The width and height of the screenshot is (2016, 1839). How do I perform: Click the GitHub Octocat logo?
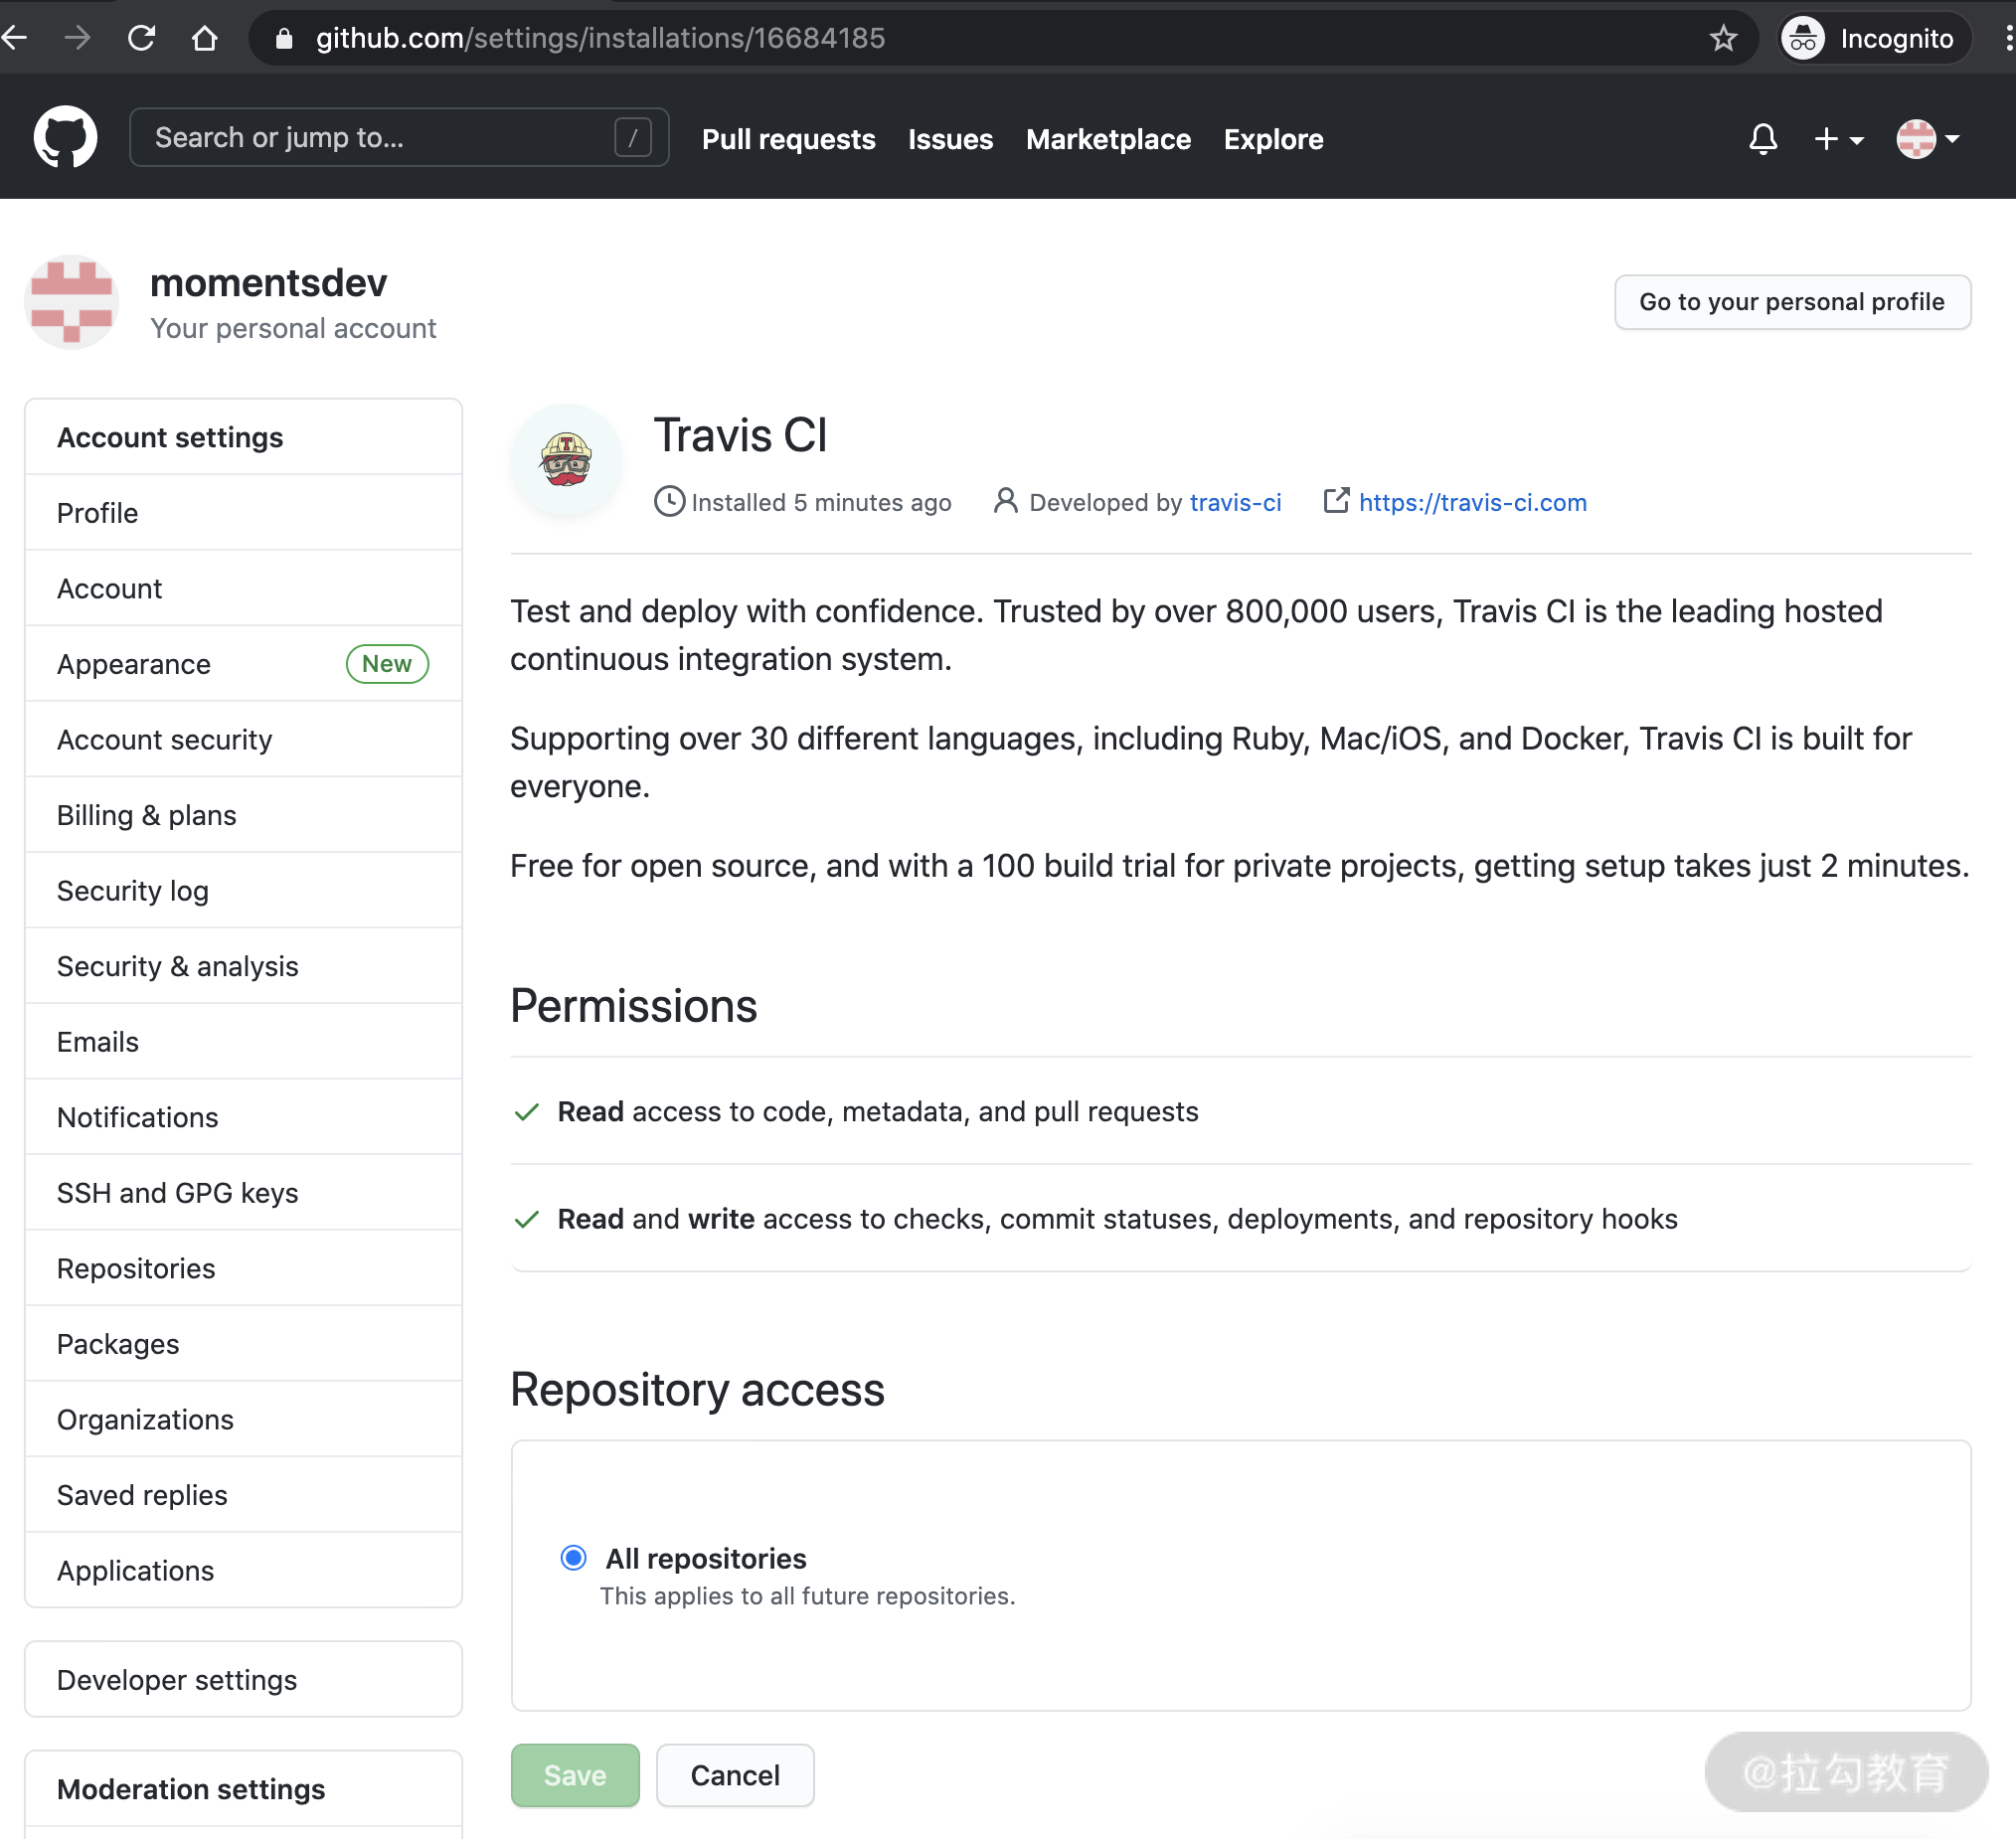tap(65, 138)
